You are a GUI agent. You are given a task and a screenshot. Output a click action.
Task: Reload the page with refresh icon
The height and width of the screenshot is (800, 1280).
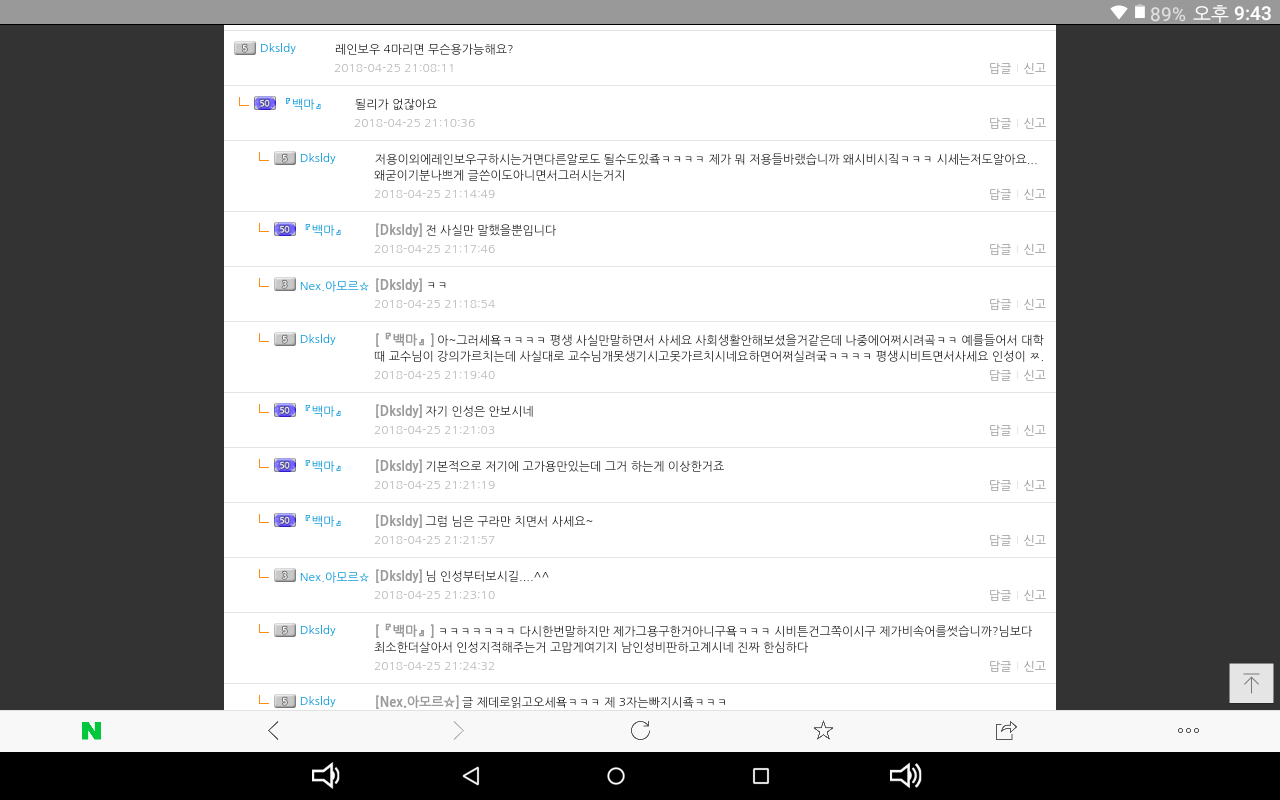640,731
